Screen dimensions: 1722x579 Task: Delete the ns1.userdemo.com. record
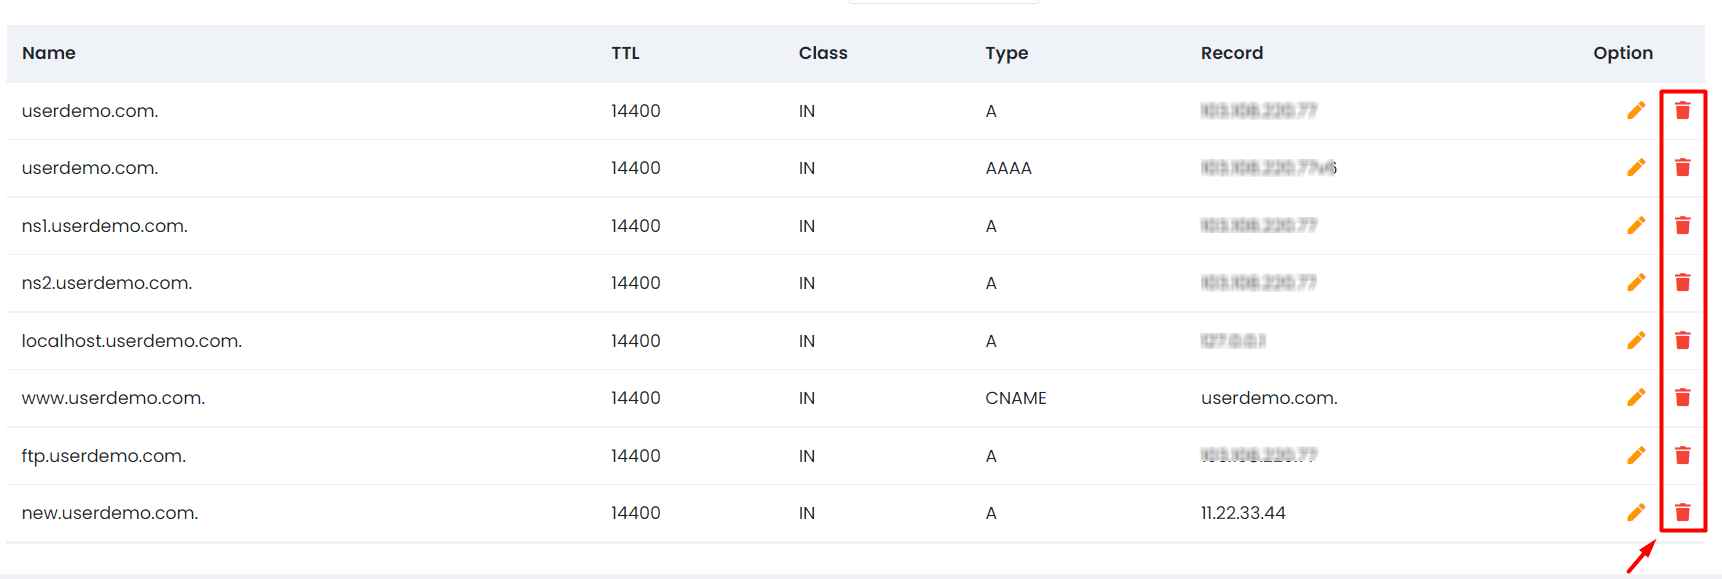[1683, 225]
